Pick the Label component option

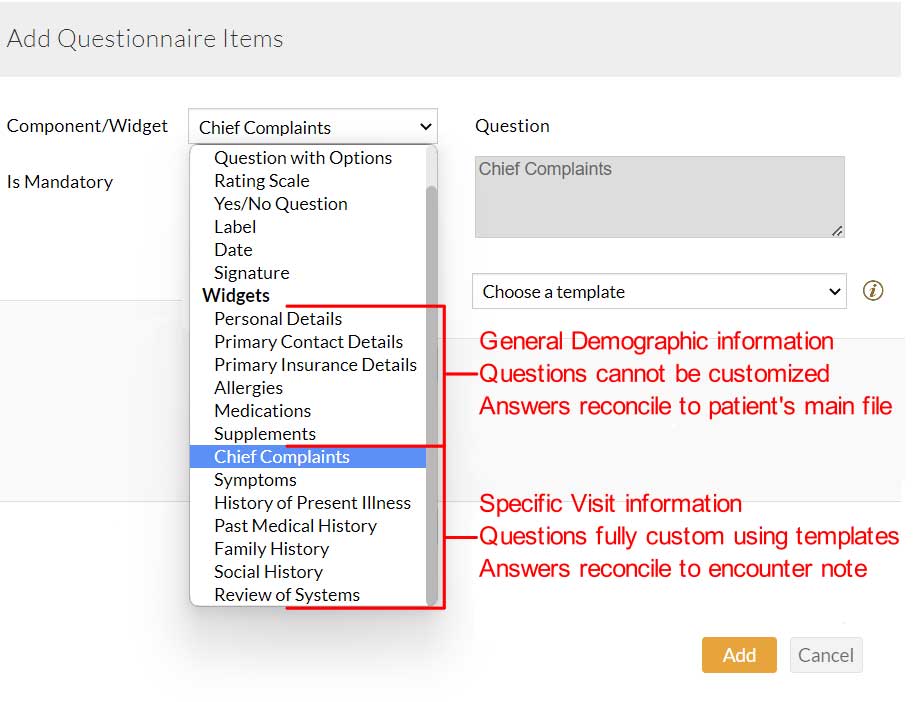point(235,227)
